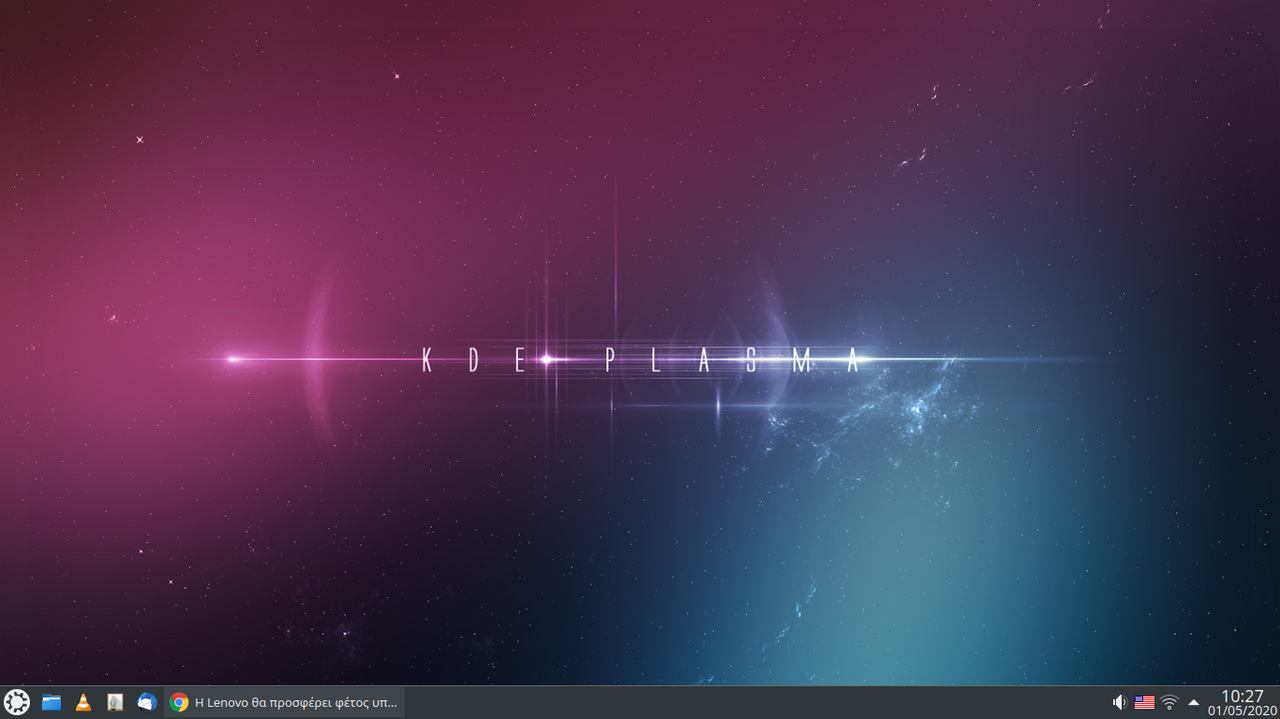Open the calendar from the 10:27 clock
Screen dimensions: 1280x719
[1242, 702]
